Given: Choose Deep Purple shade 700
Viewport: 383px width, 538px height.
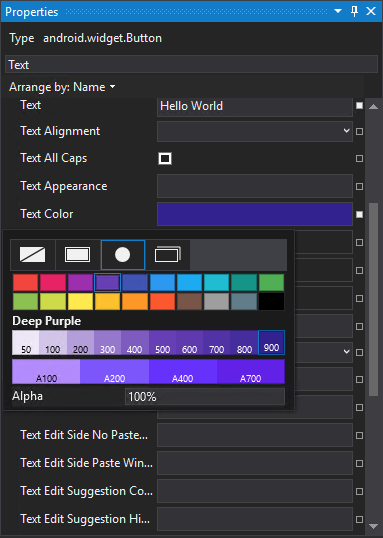Looking at the screenshot, I should pyautogui.click(x=217, y=342).
